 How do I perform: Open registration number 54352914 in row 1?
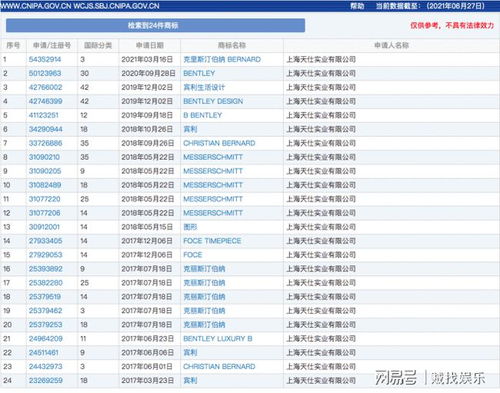(45, 59)
